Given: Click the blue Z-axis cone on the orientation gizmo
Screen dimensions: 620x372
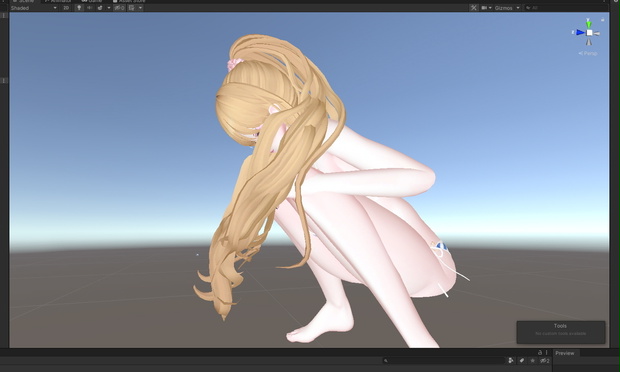Looking at the screenshot, I should point(580,32).
